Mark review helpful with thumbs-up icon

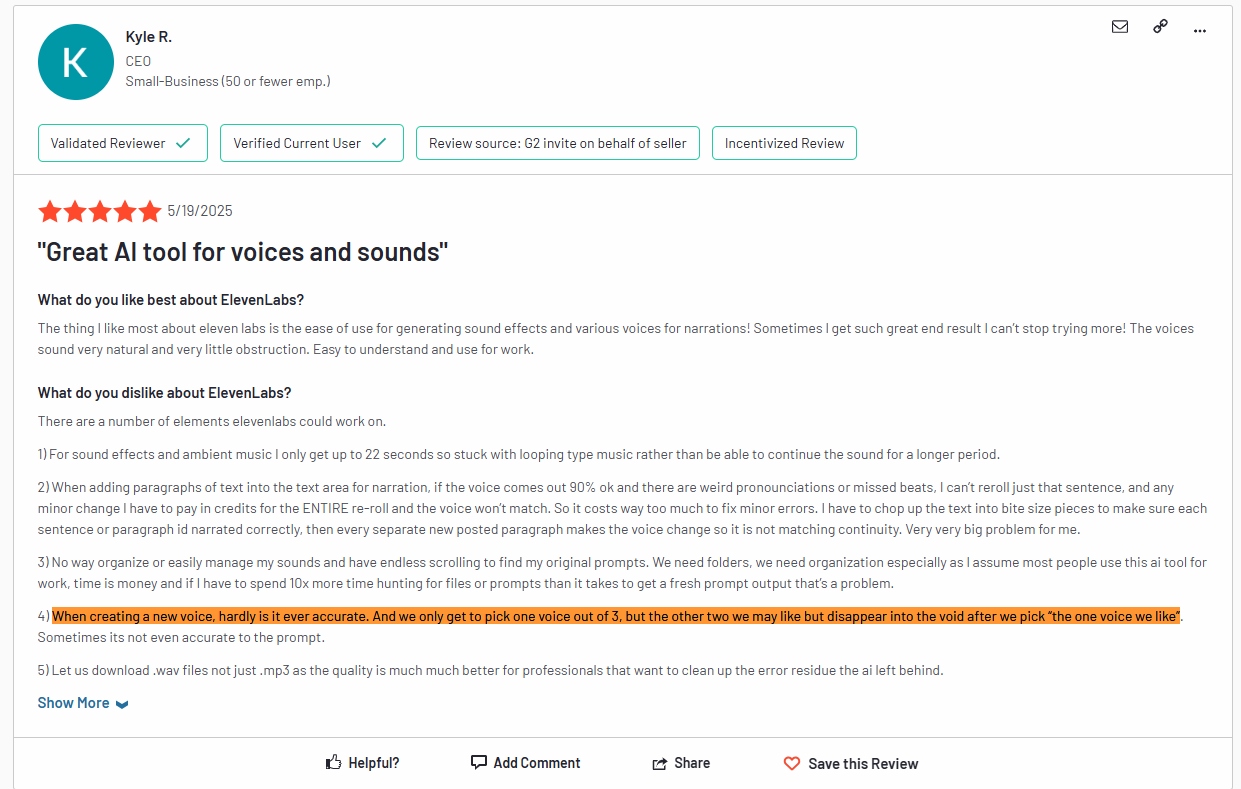tap(334, 763)
